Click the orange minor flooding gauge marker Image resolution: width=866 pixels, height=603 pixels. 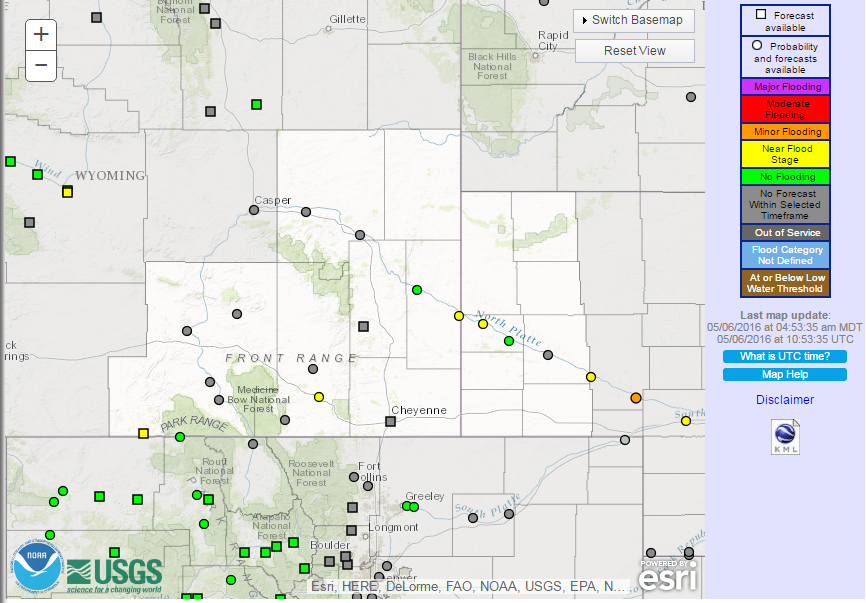[636, 398]
